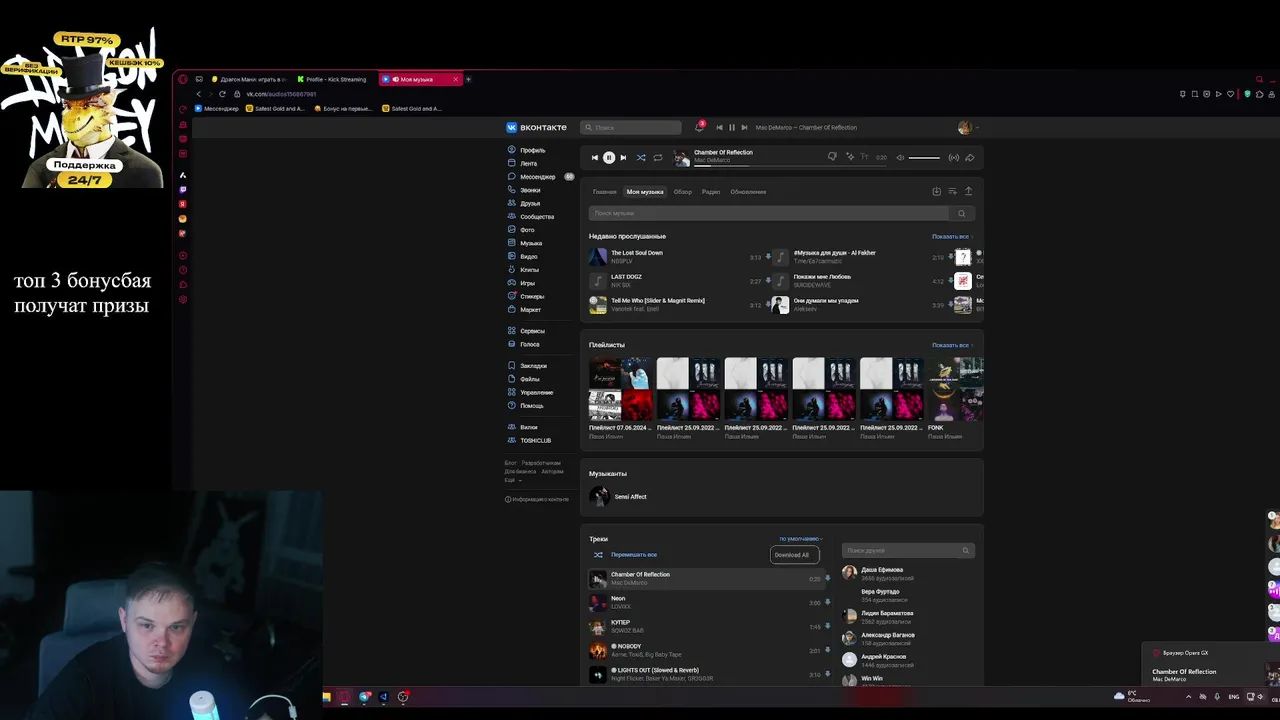Viewport: 1280px width, 720px height.
Task: Show lyrics using the Tт icon
Action: tap(864, 156)
